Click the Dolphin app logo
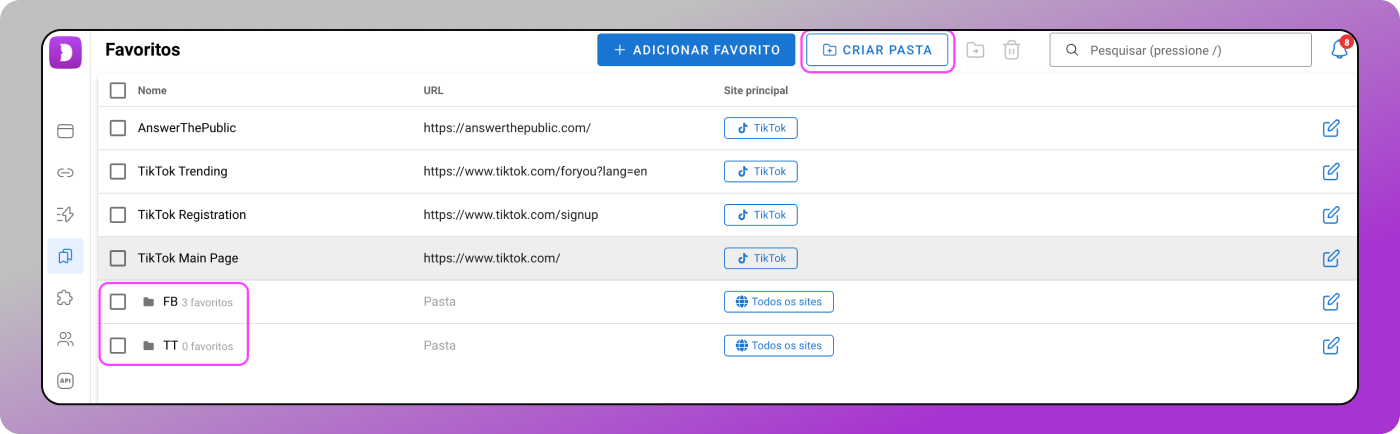 [x=65, y=52]
